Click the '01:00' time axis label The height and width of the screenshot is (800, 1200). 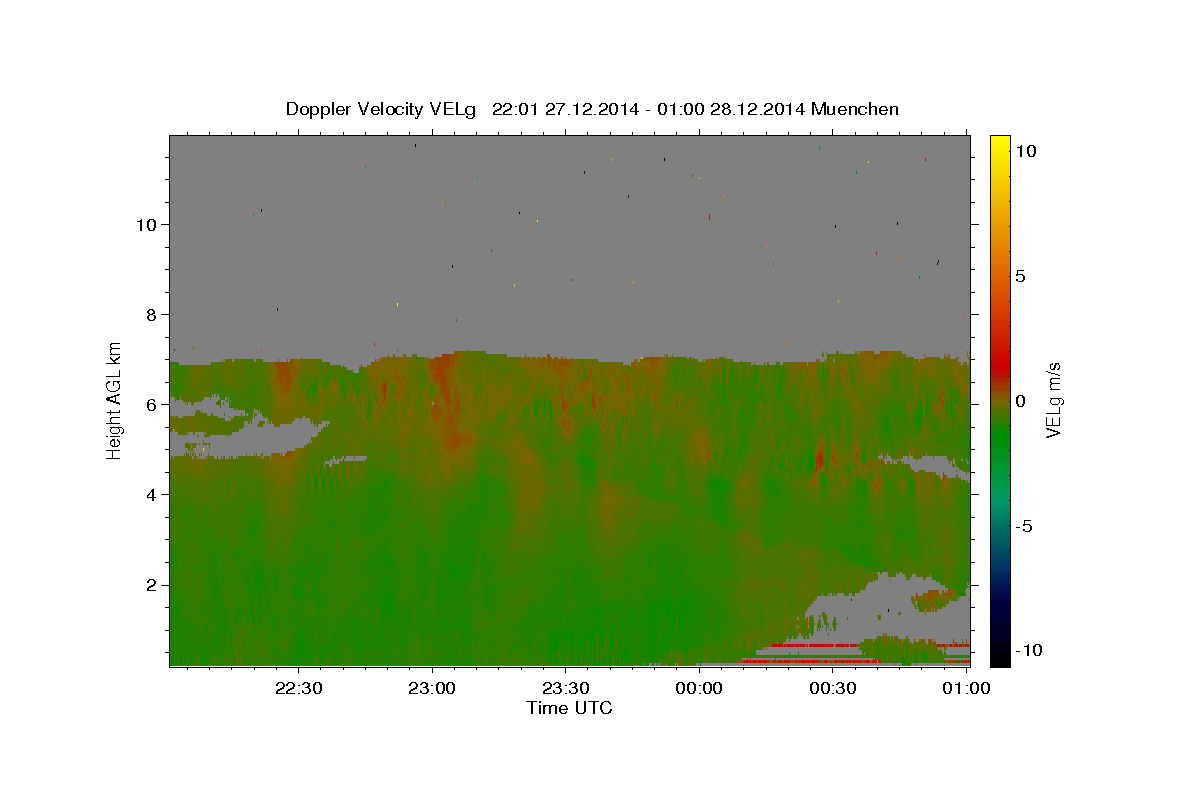pos(966,688)
